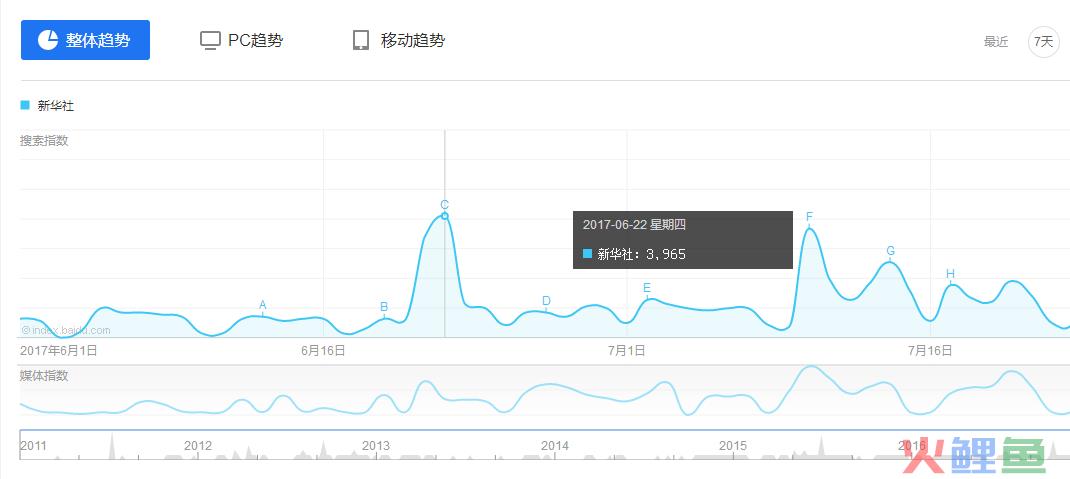The image size is (1070, 479).
Task: Click news marker H on chart
Action: (x=951, y=274)
